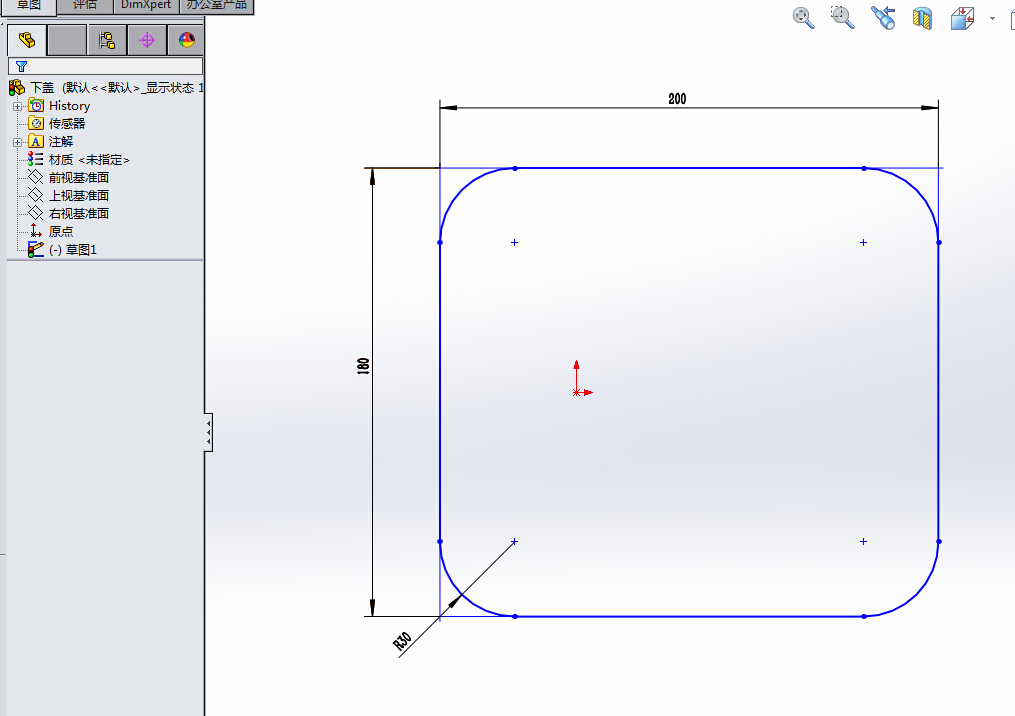
Task: Select the bottom horizontal sketch line
Action: tap(689, 616)
